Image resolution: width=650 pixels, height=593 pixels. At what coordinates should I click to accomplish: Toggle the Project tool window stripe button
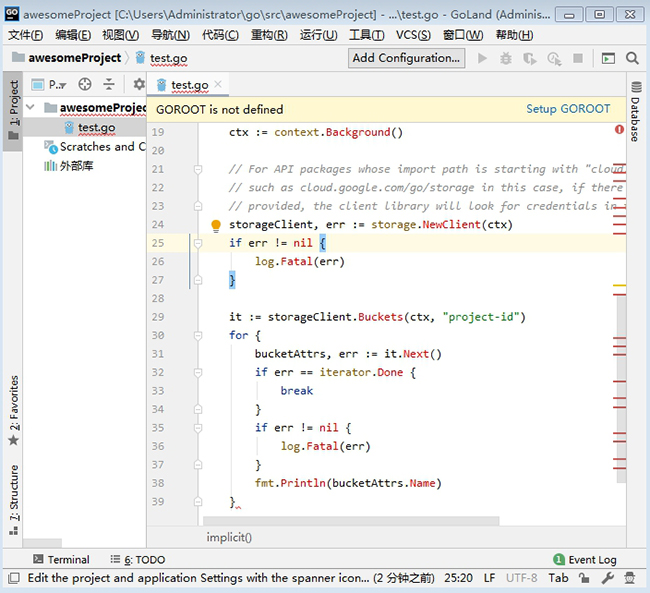tap(13, 111)
